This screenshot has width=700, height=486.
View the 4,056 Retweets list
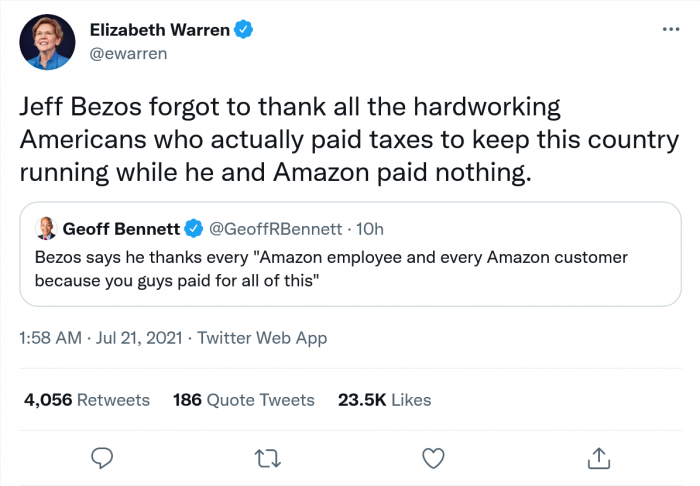coord(86,400)
